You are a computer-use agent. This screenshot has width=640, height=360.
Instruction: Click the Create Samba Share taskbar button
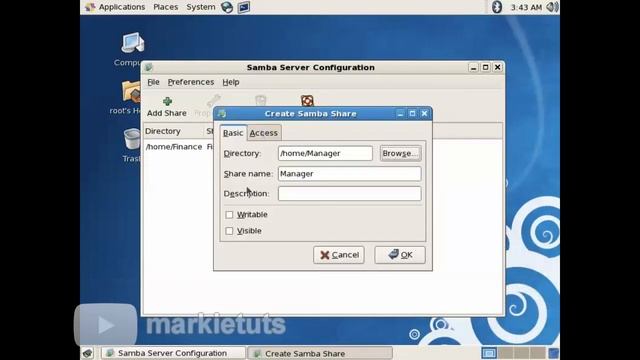pyautogui.click(x=320, y=353)
